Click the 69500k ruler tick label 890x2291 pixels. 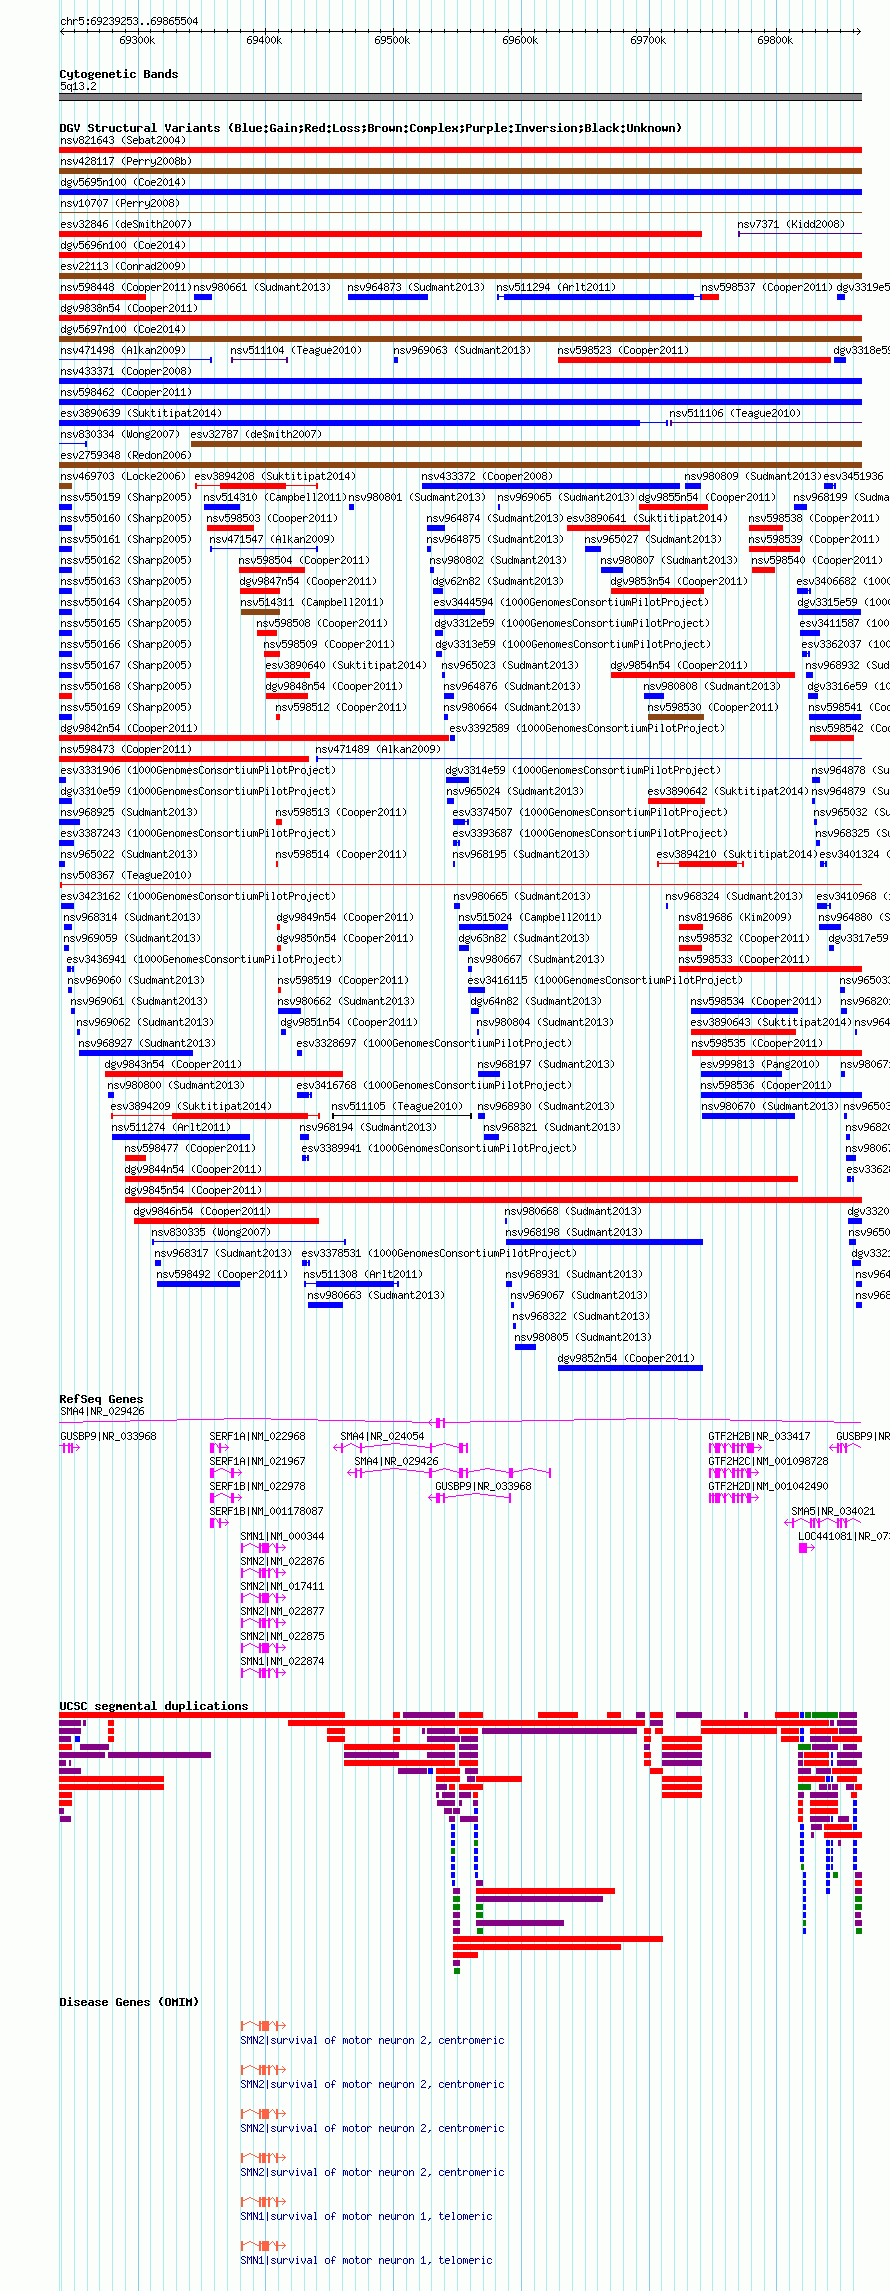(392, 40)
